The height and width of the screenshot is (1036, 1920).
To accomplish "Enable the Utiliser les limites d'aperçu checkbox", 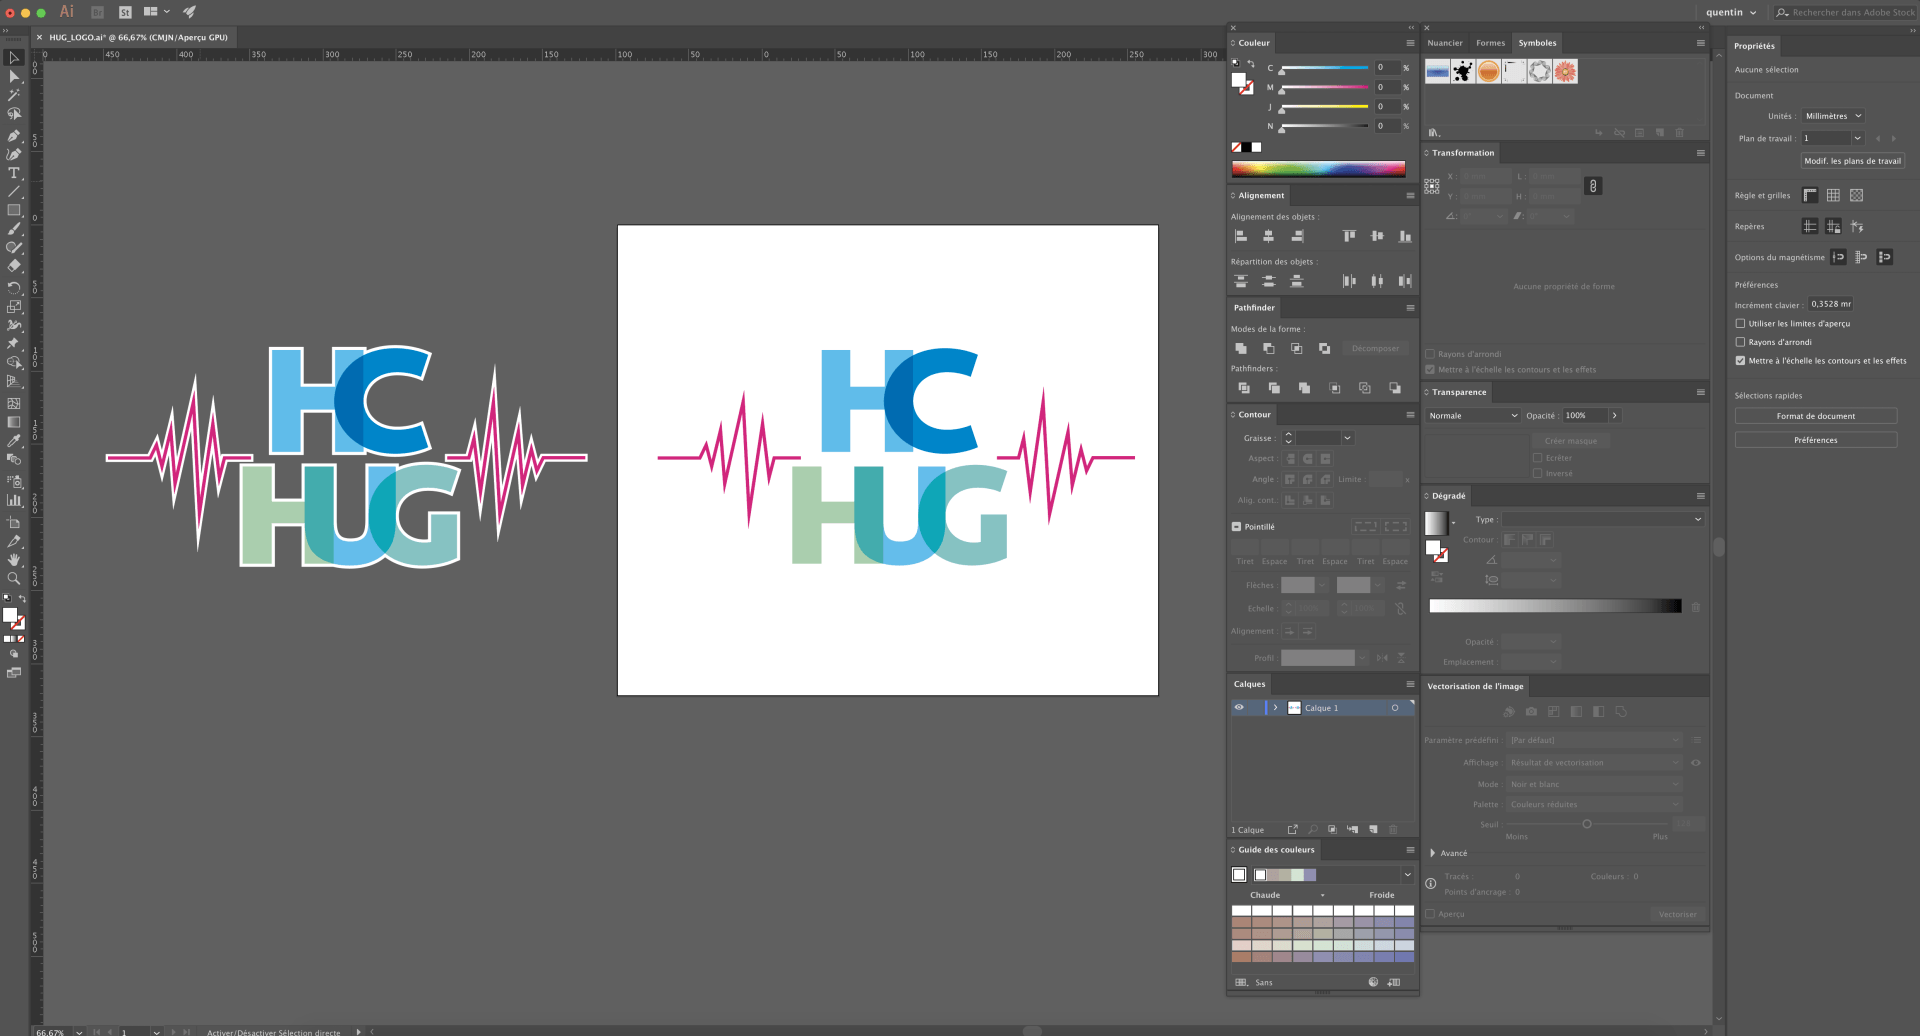I will 1740,323.
